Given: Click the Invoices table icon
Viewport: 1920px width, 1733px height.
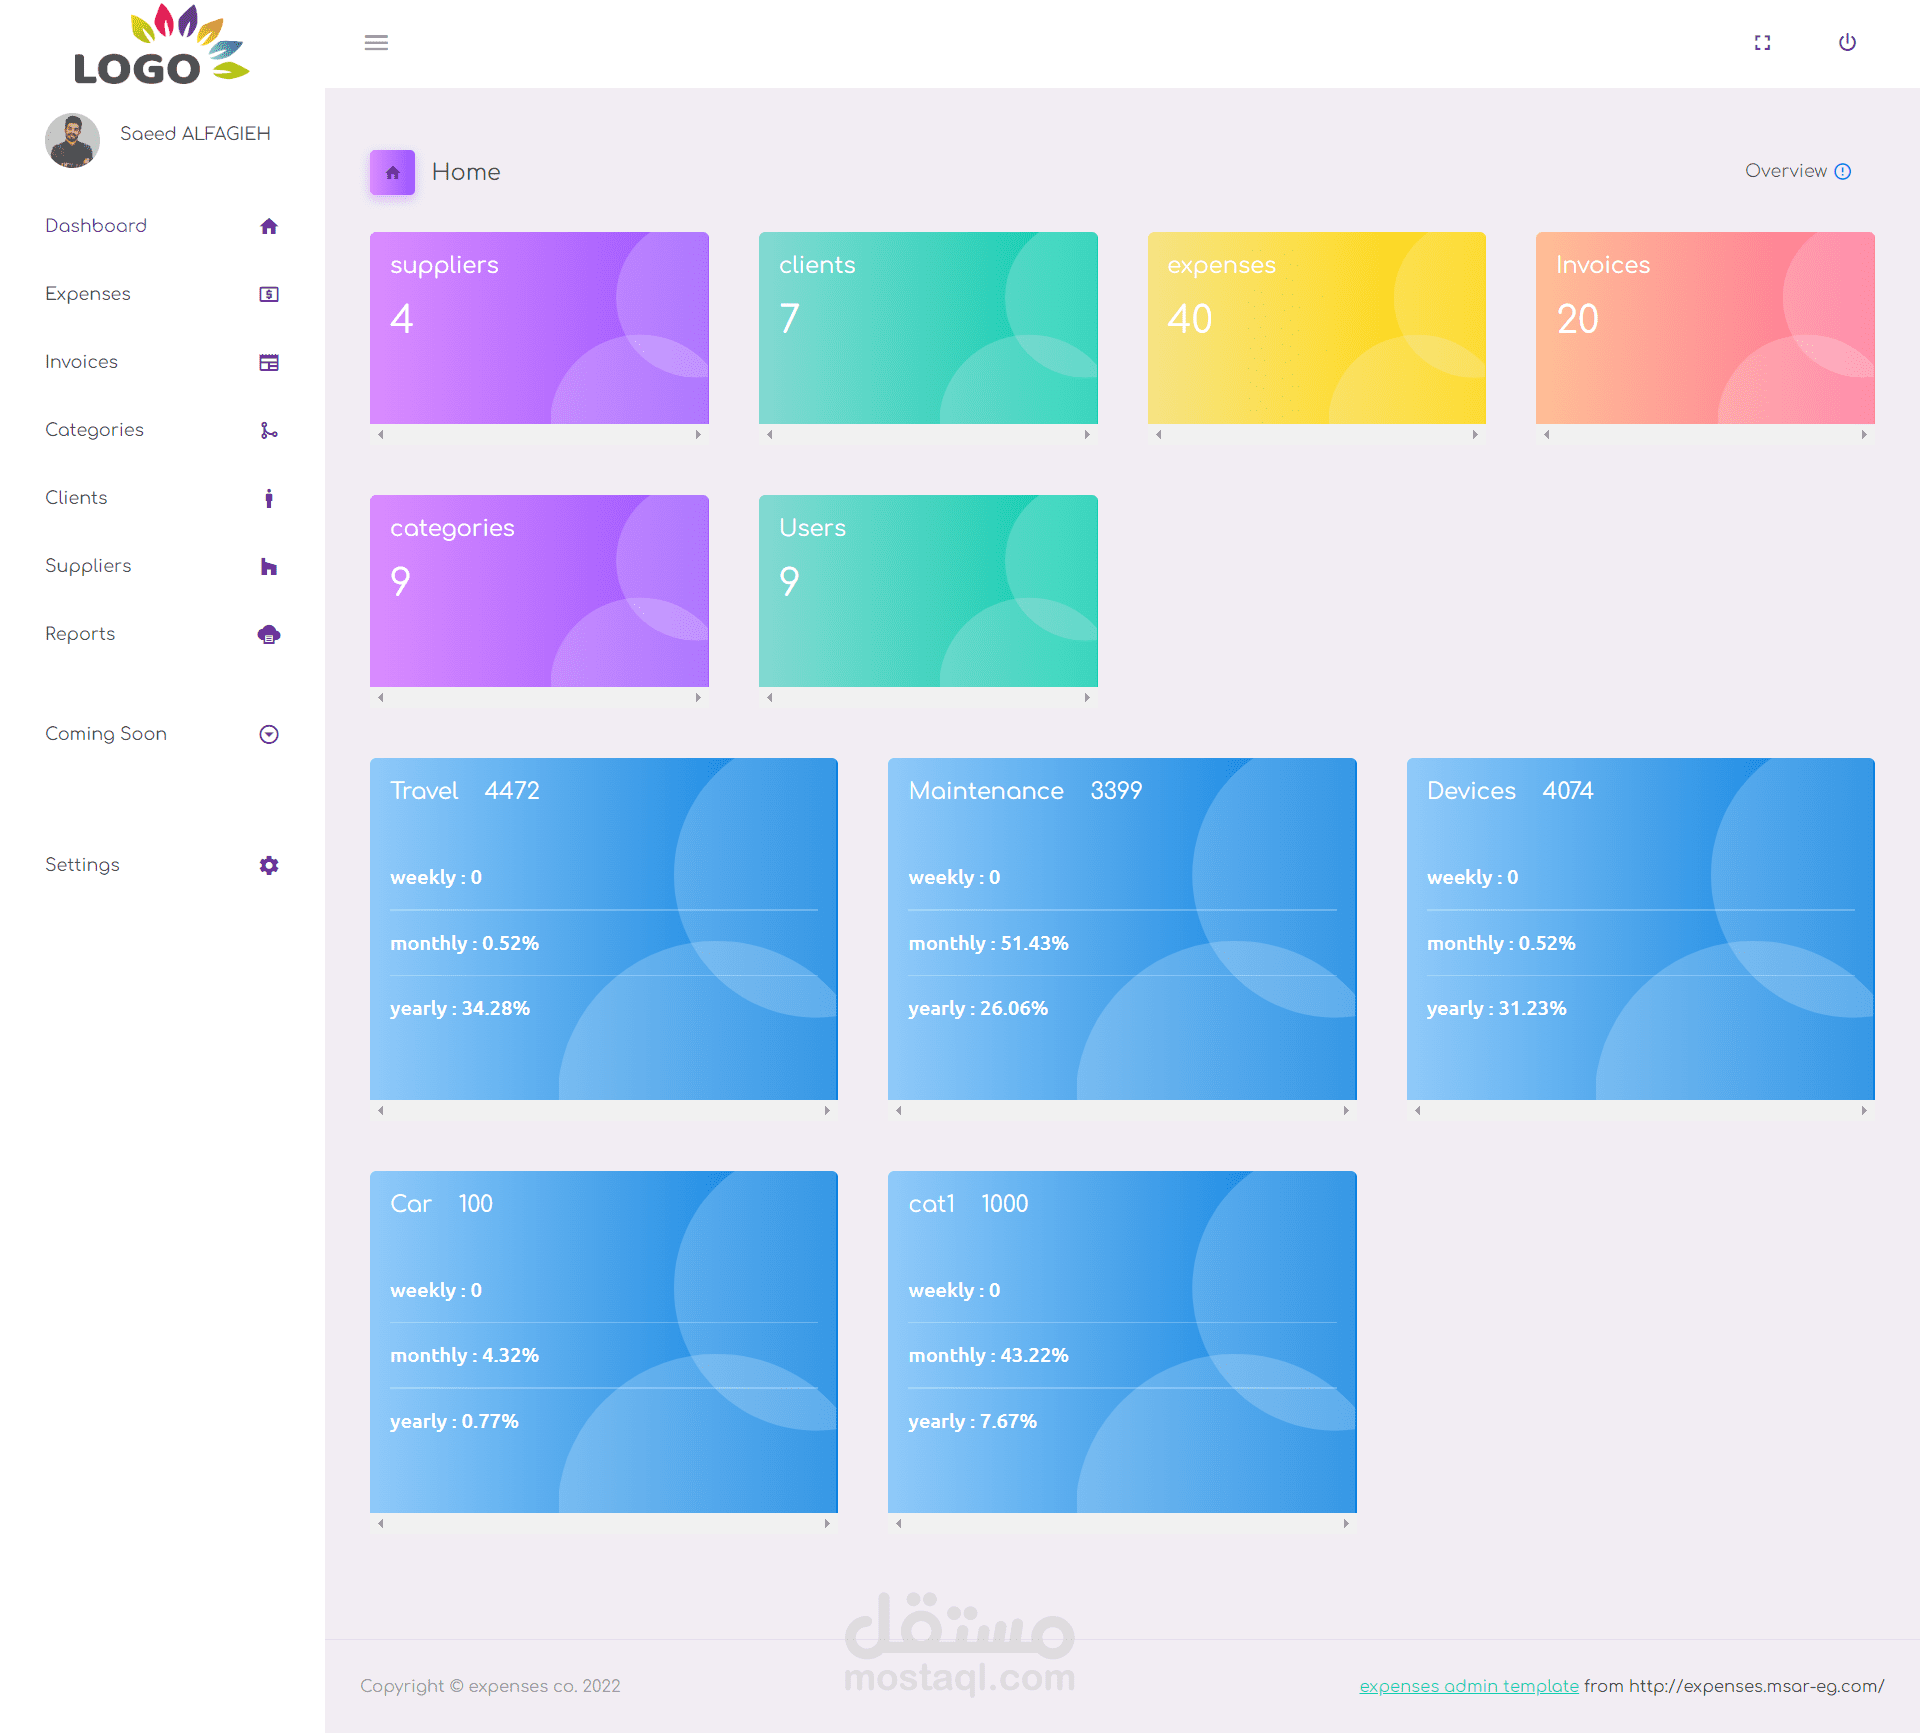Looking at the screenshot, I should [268, 362].
